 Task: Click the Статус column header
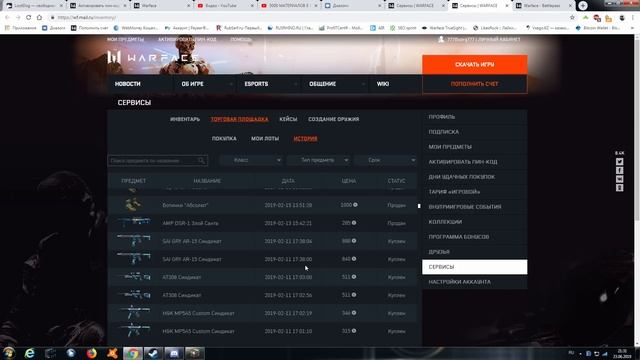[x=396, y=181]
